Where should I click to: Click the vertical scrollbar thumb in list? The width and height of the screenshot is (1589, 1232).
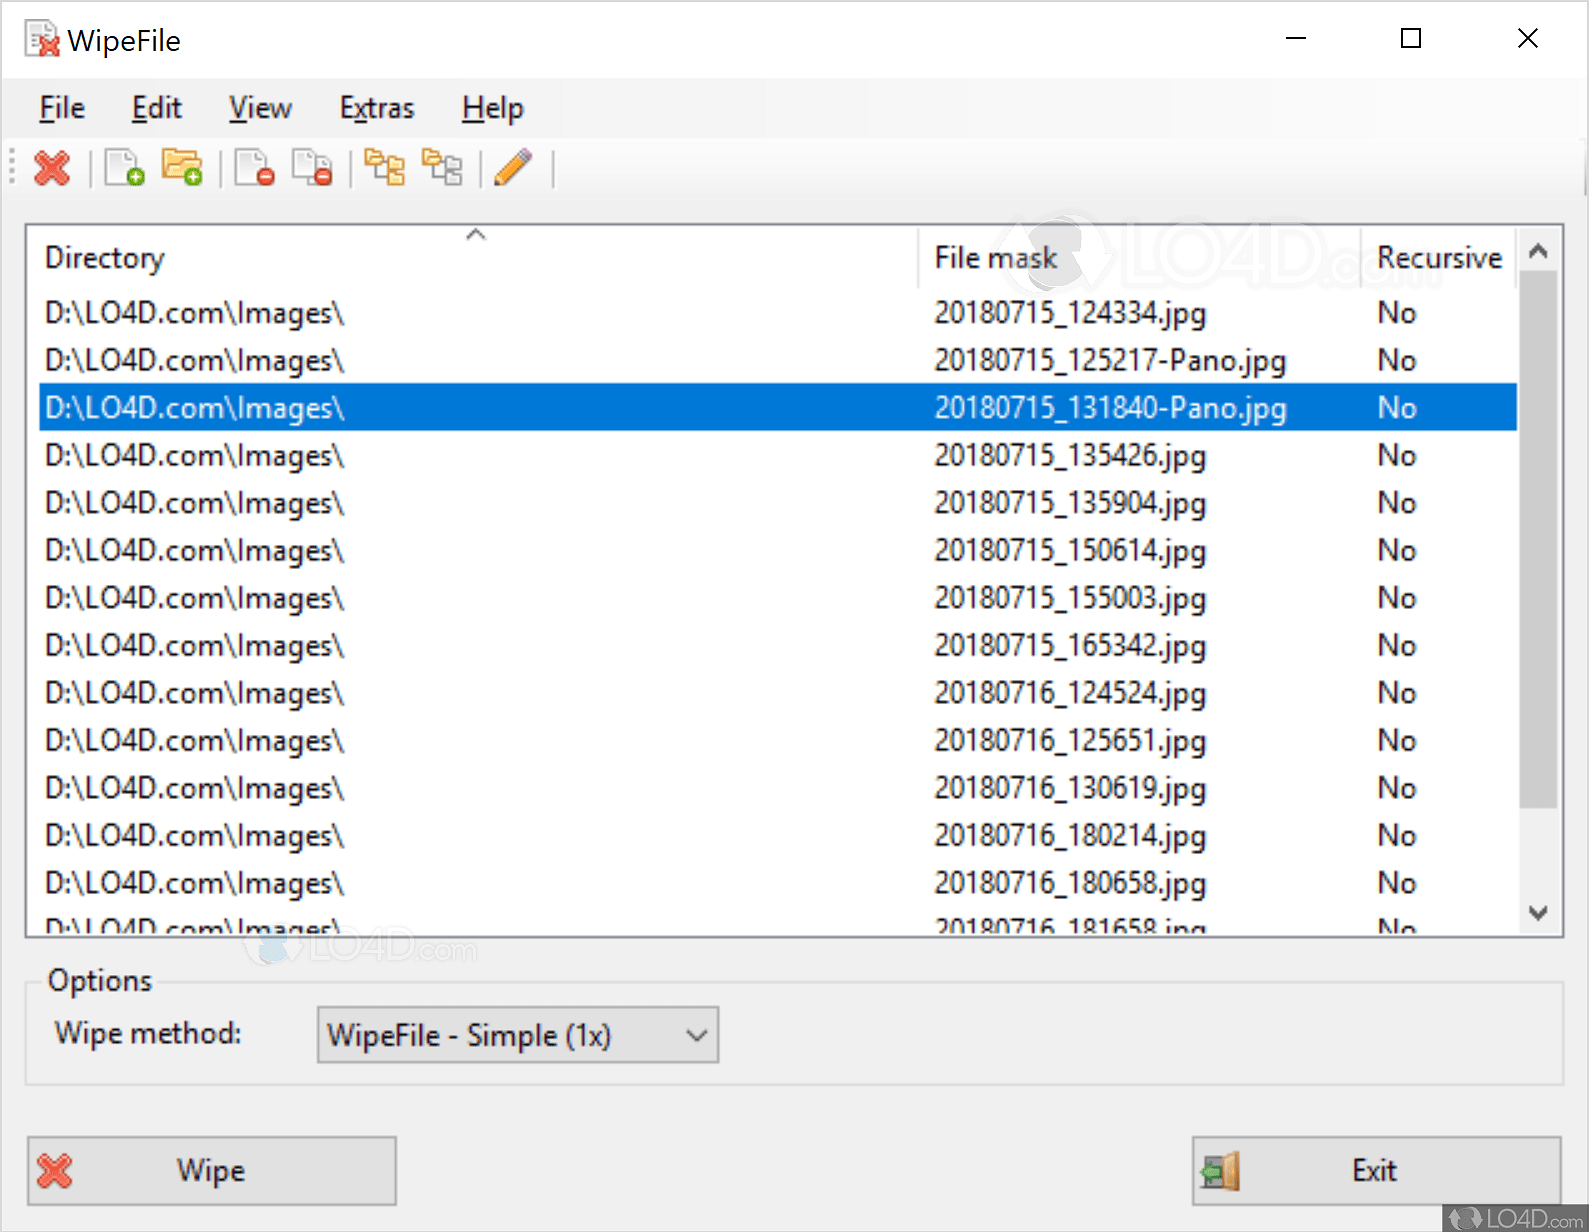[1539, 540]
